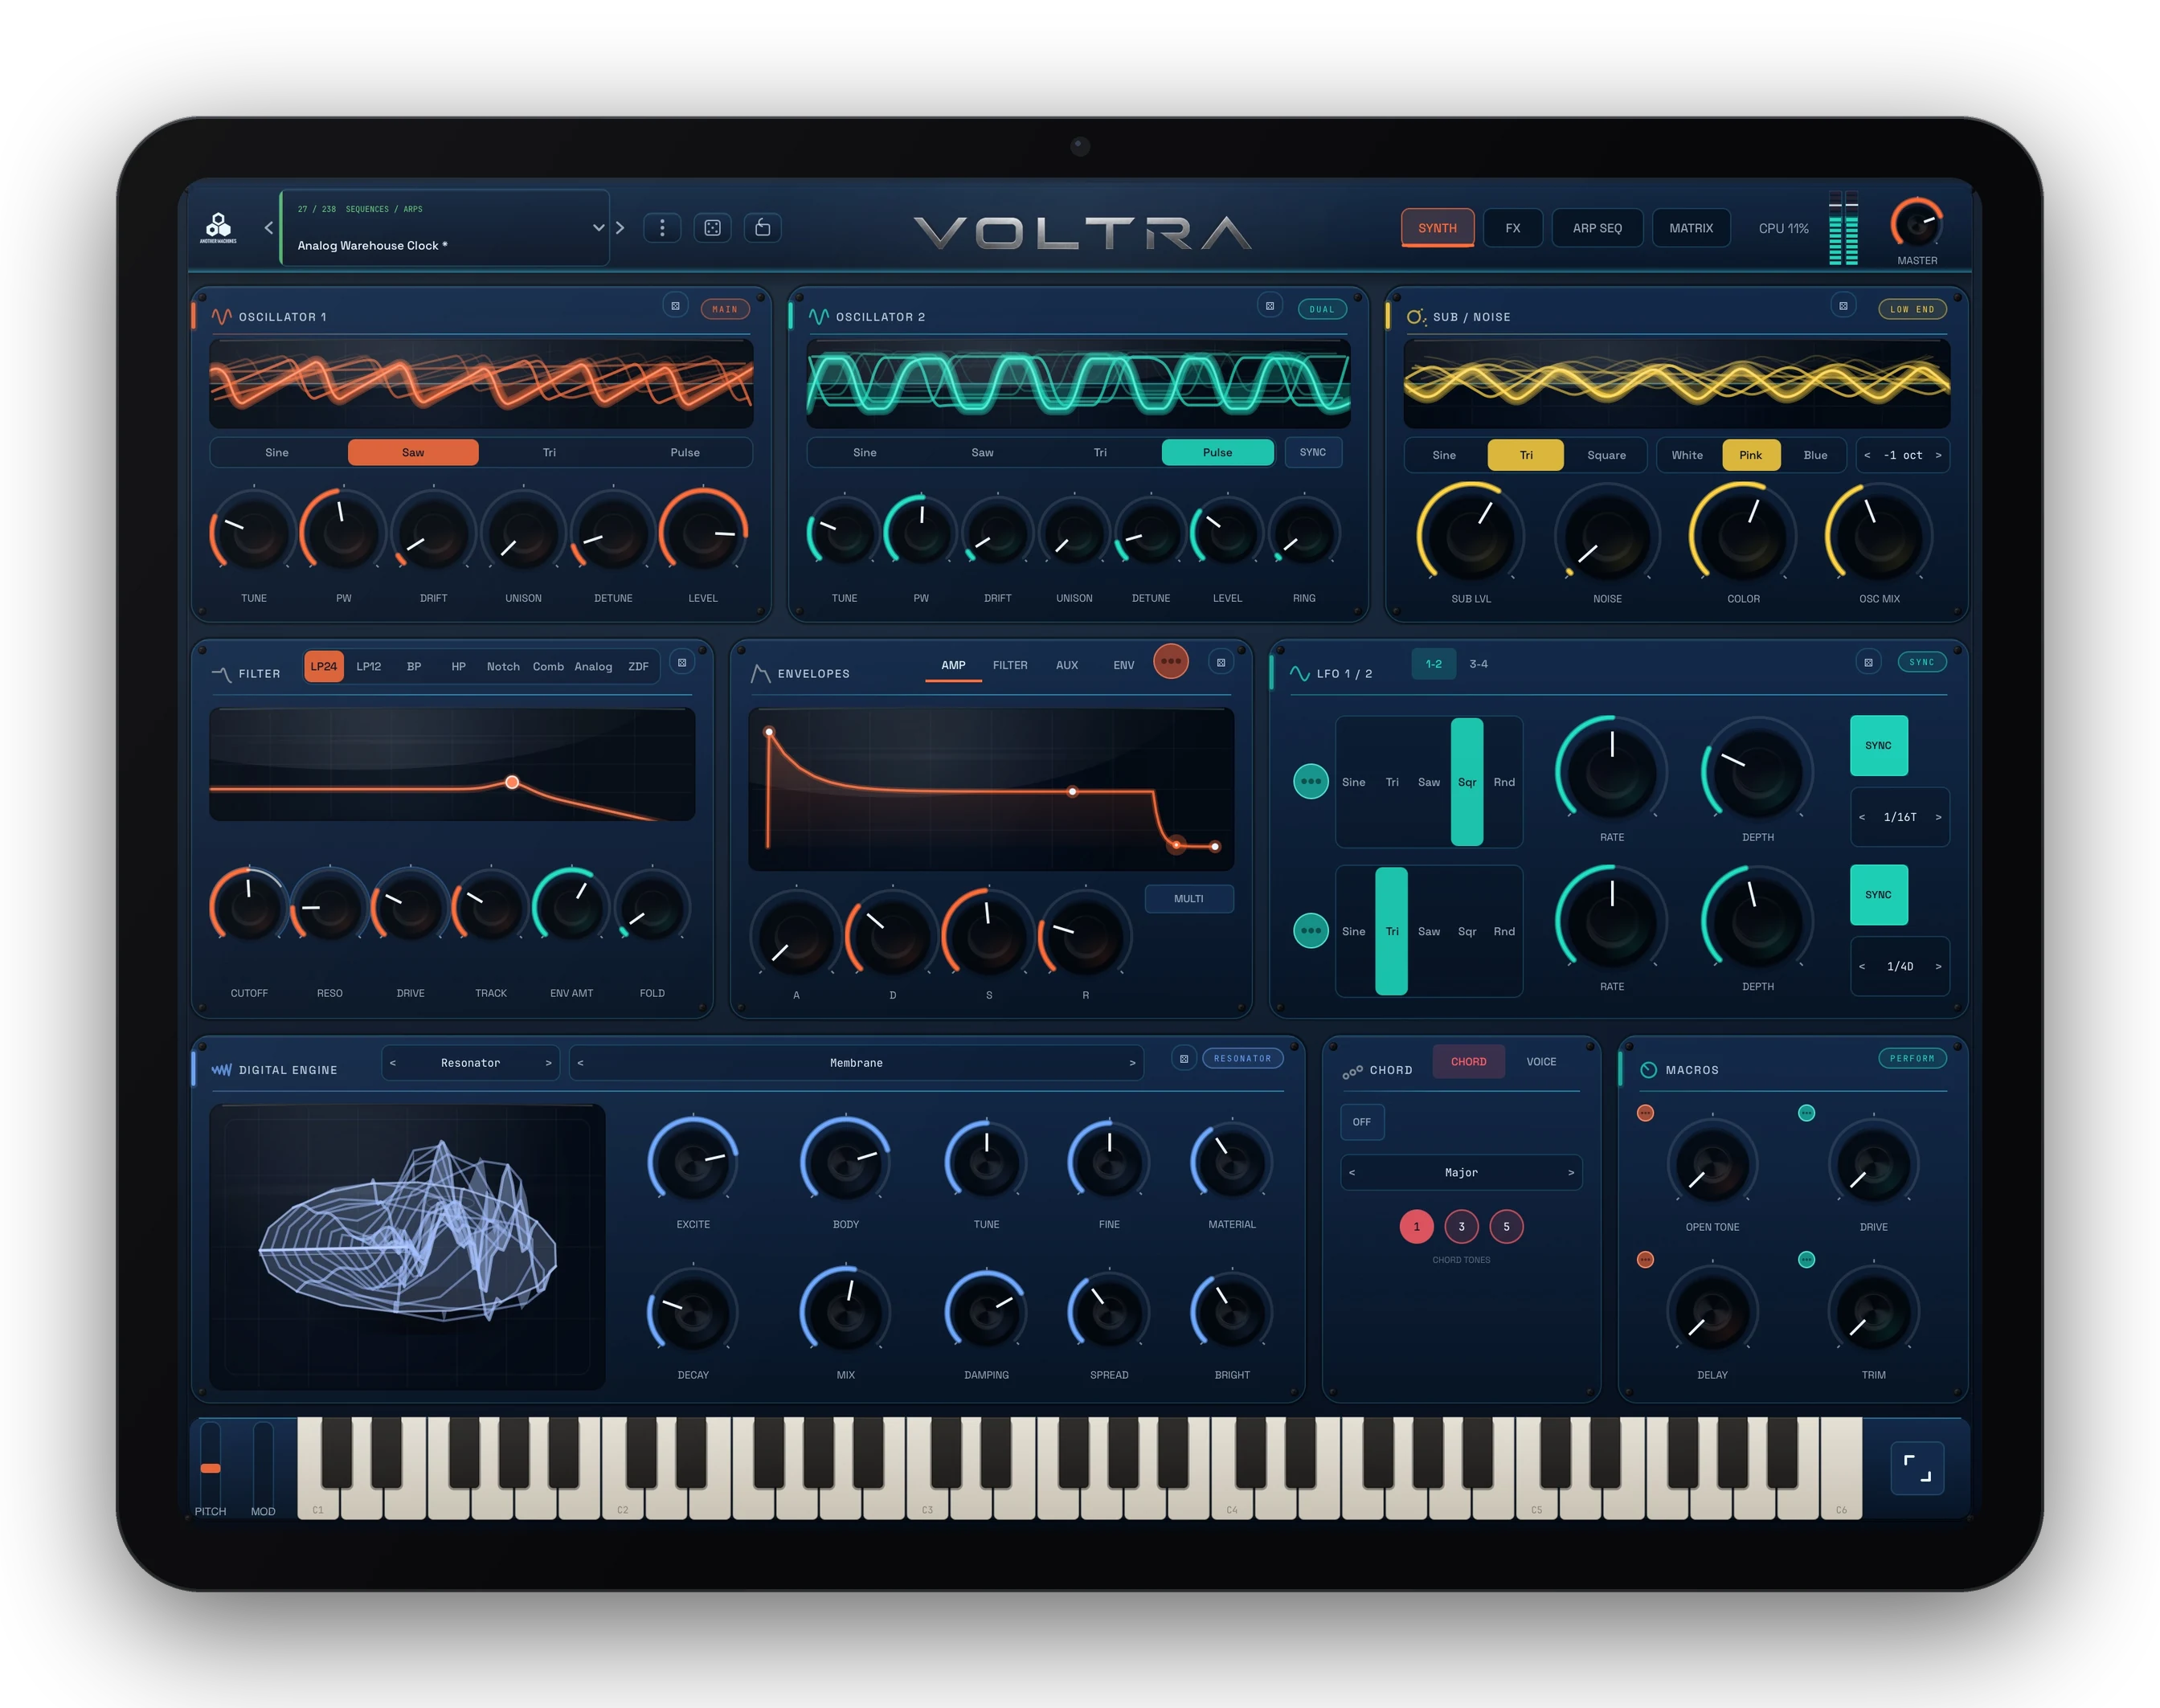Toggle chord tone 5
The height and width of the screenshot is (1708, 2160).
click(1506, 1227)
